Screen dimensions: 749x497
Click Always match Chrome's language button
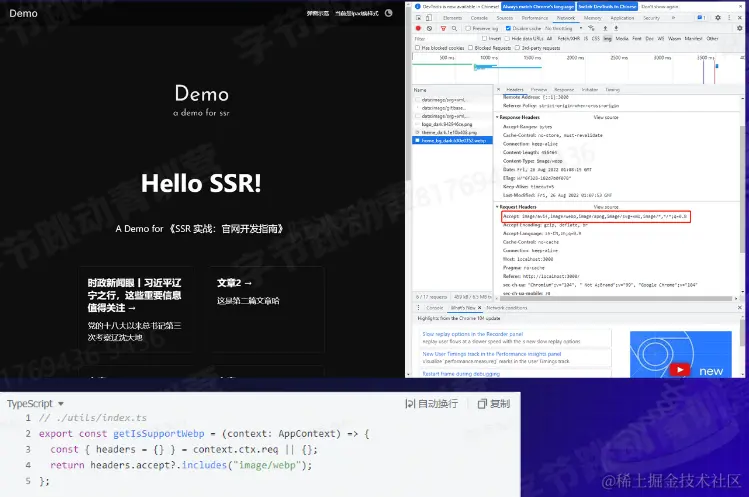pyautogui.click(x=538, y=7)
